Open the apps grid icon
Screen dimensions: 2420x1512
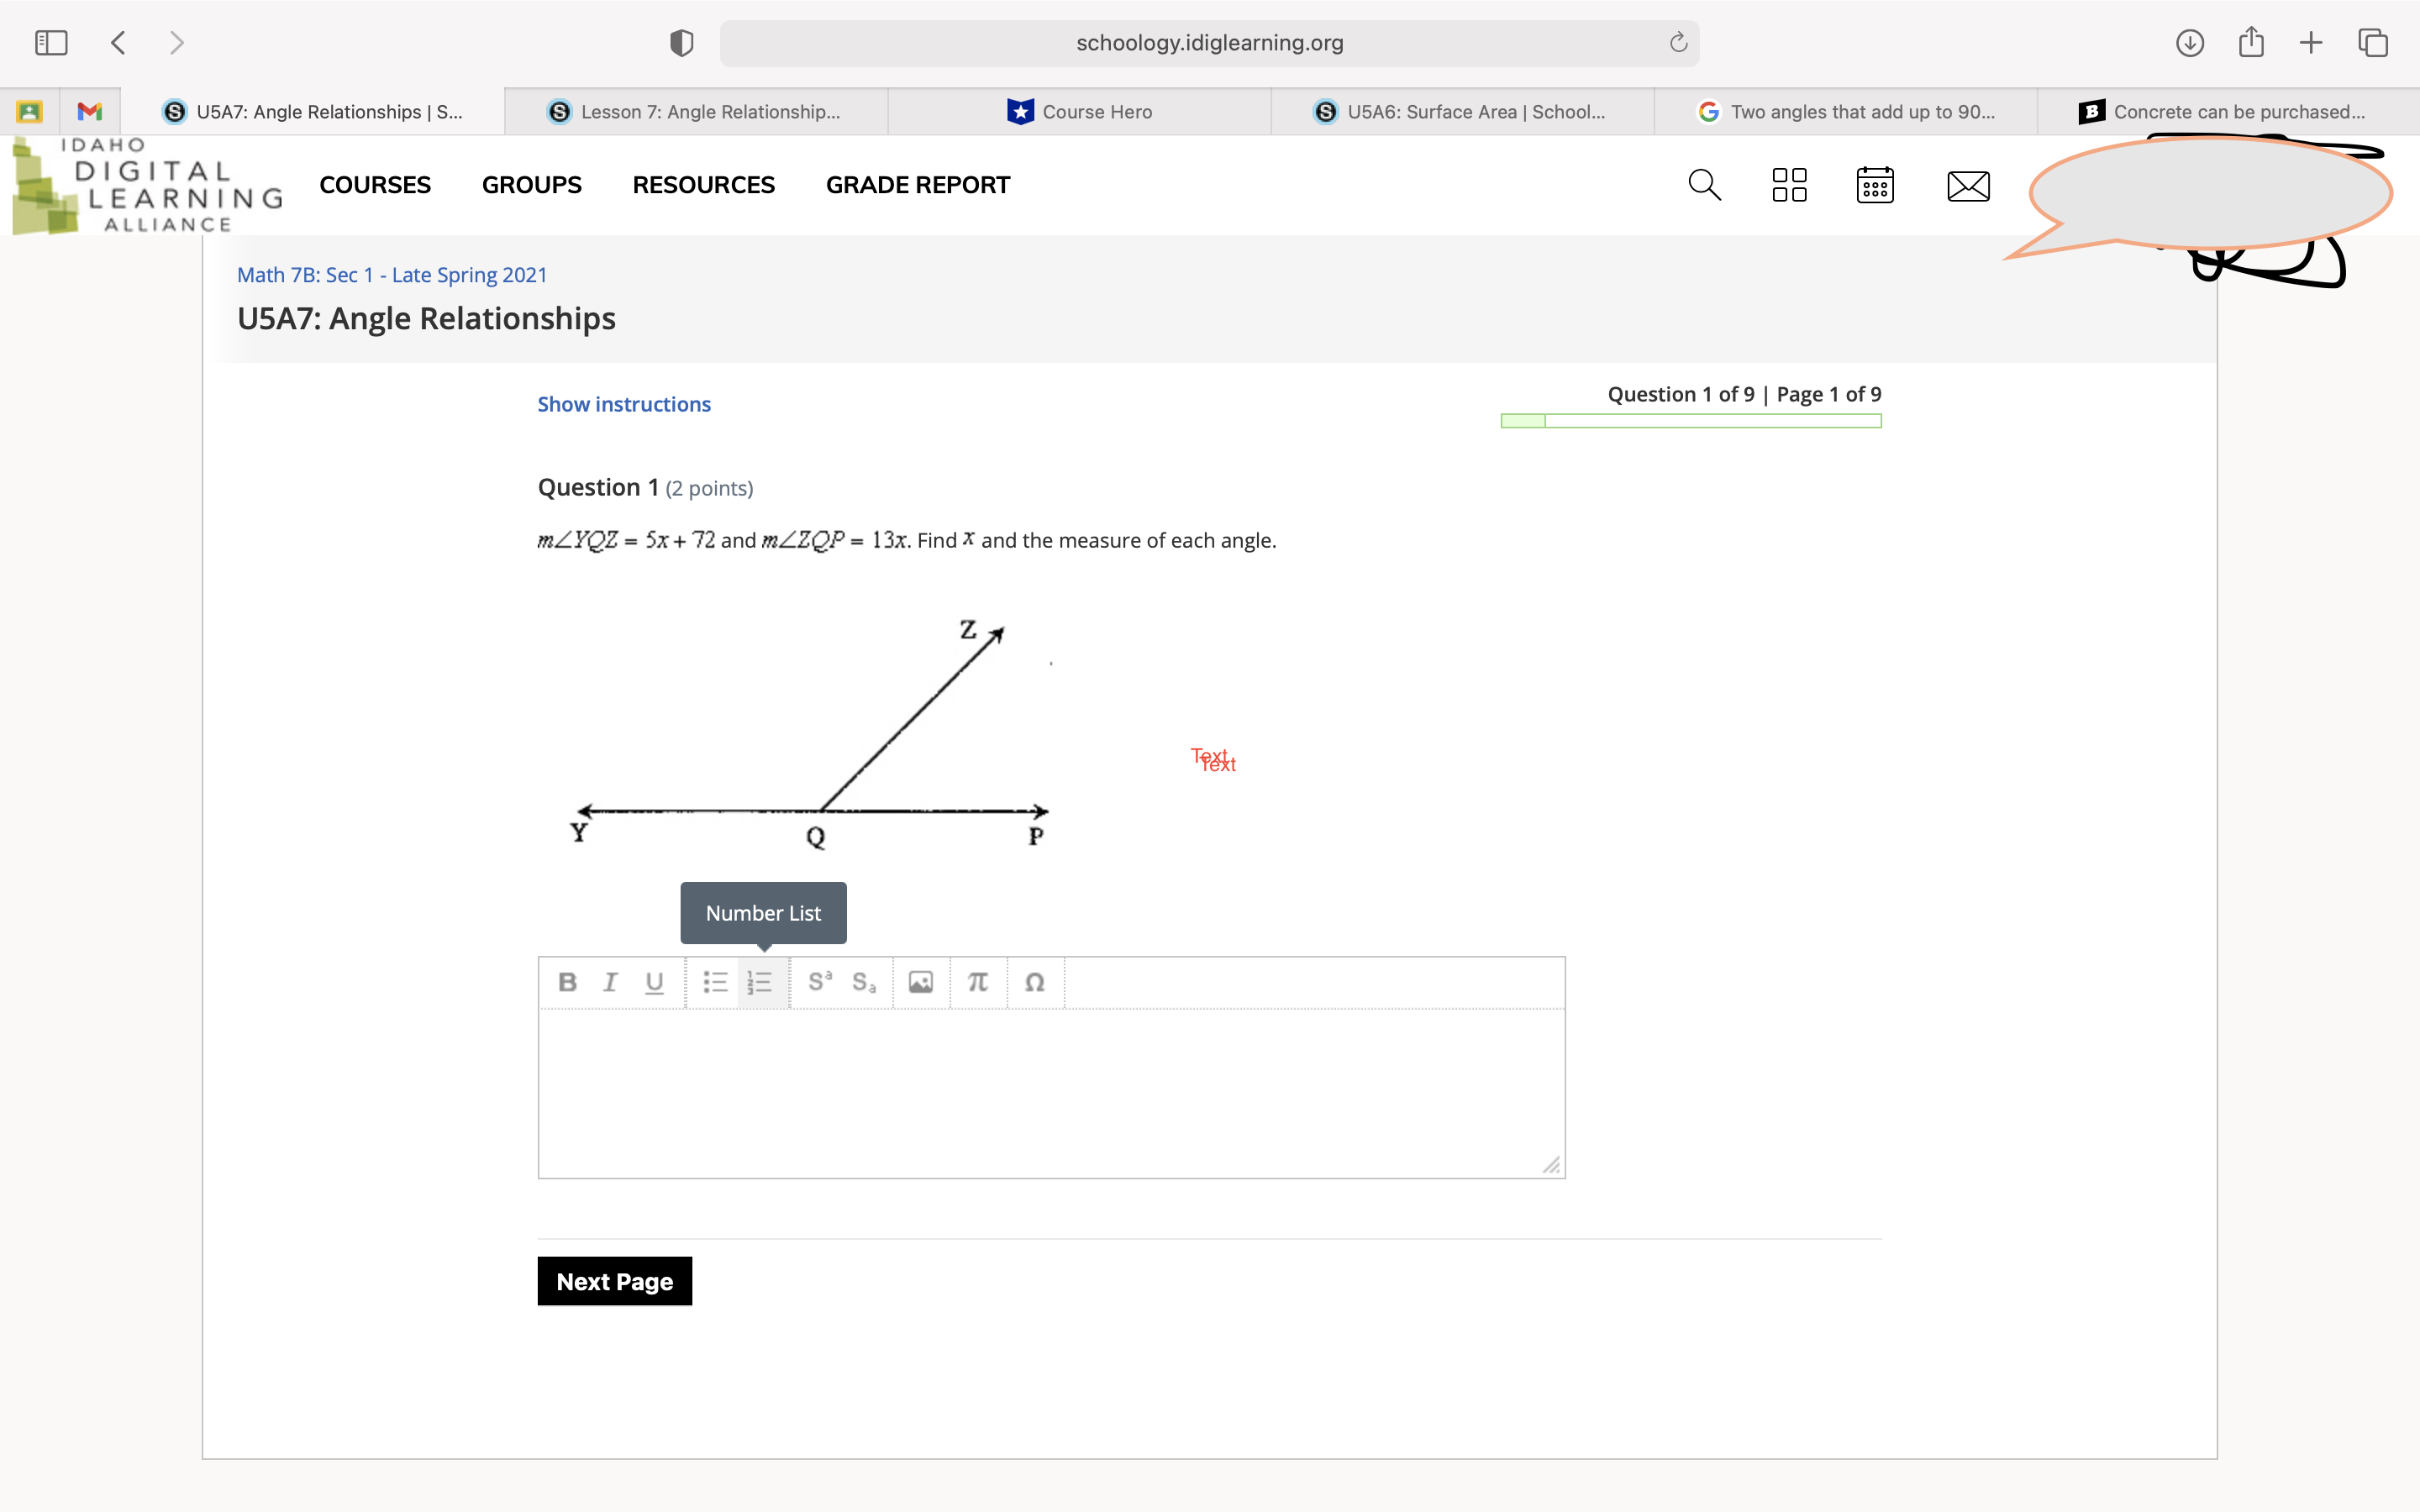[x=1789, y=185]
